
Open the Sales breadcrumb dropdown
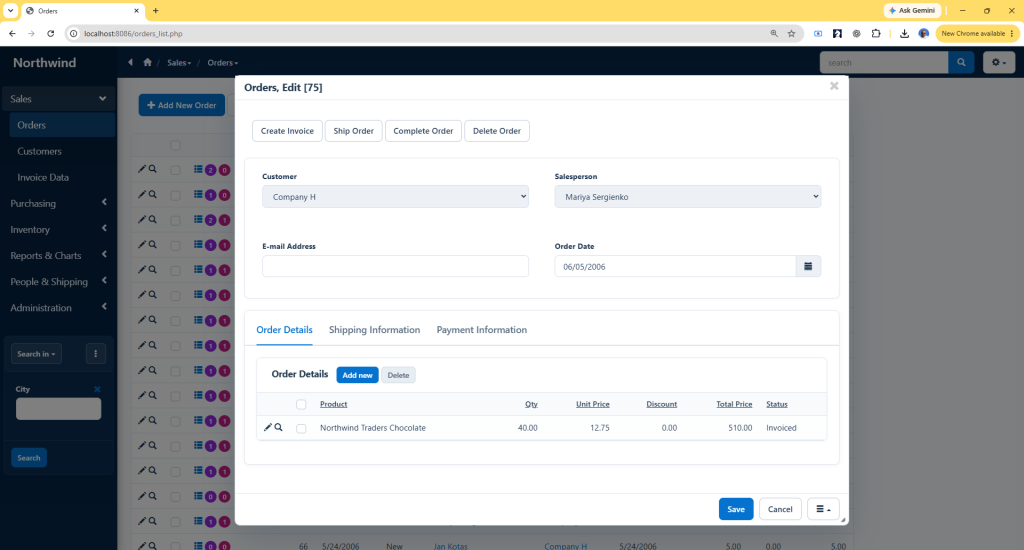pyautogui.click(x=179, y=63)
